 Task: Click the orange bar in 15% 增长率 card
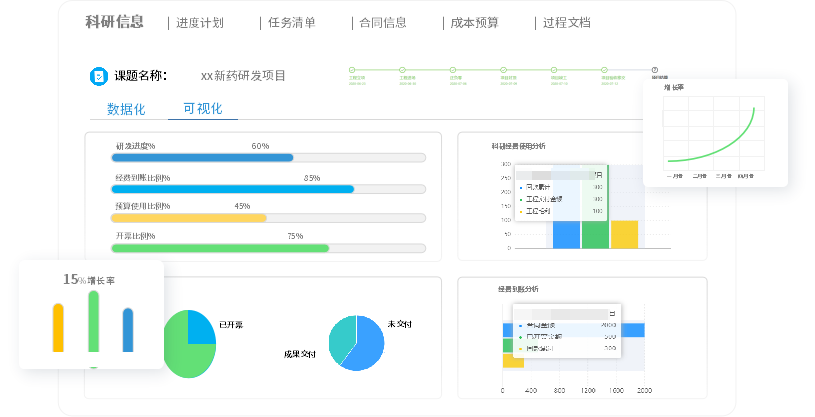click(x=58, y=328)
